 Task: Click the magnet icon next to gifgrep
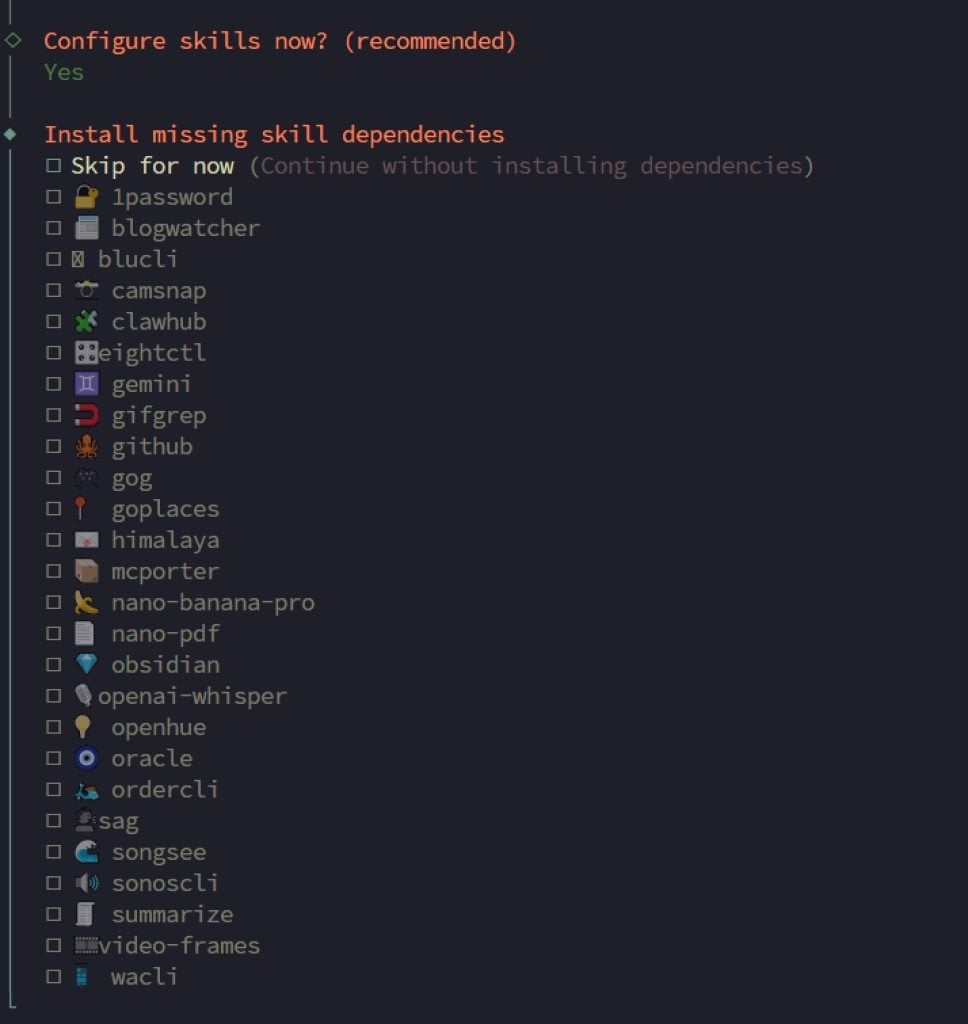pyautogui.click(x=87, y=415)
